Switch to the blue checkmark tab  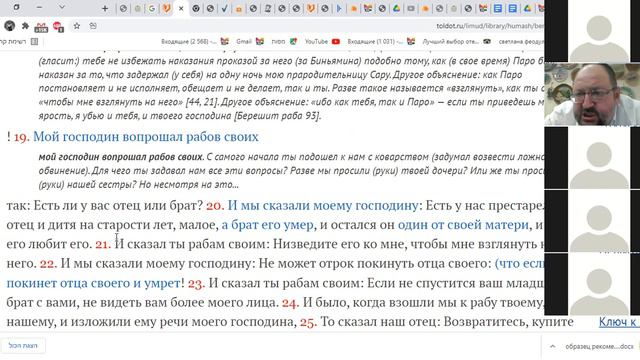click(224, 8)
